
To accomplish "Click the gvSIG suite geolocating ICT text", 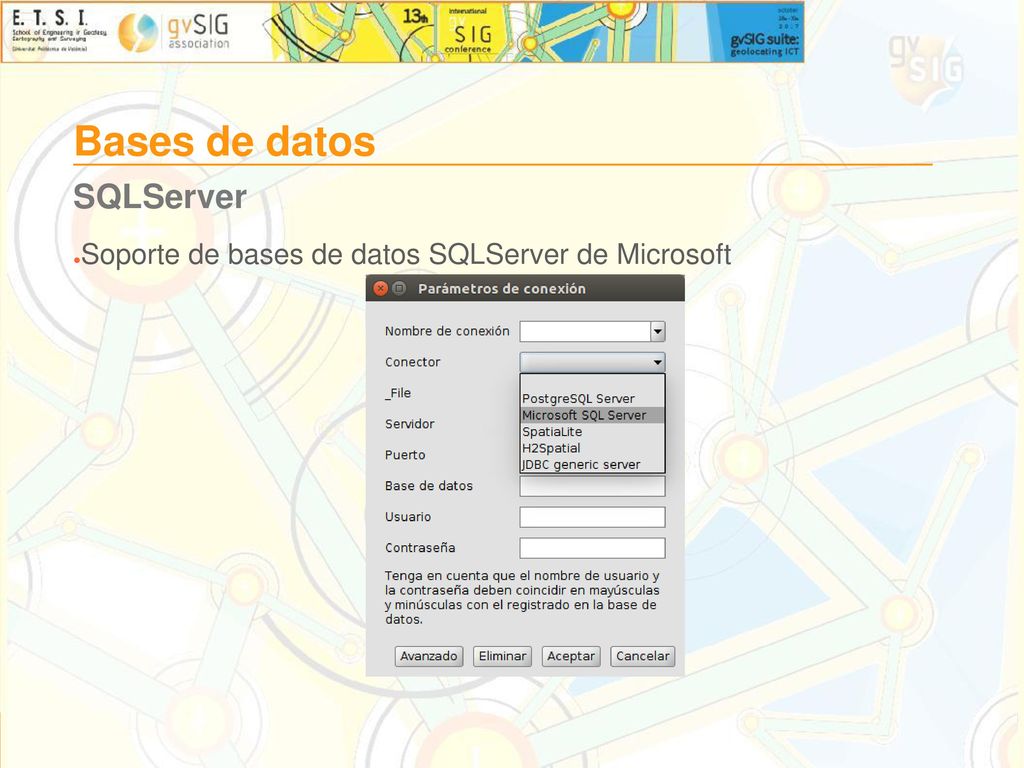I will pyautogui.click(x=764, y=44).
